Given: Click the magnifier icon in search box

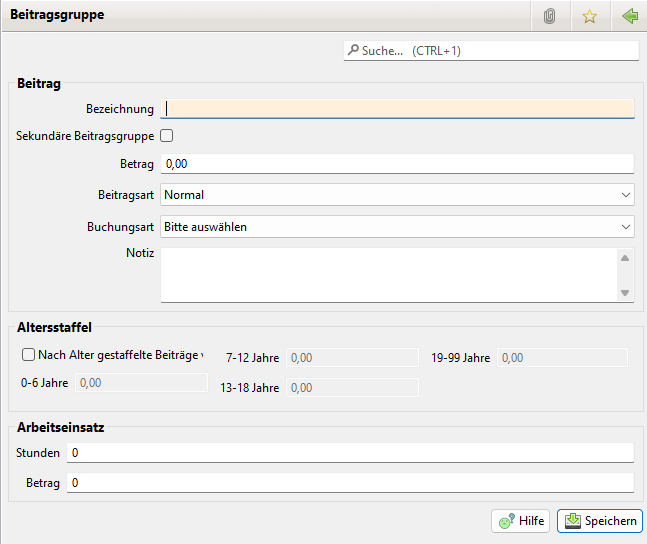Looking at the screenshot, I should coord(353,50).
